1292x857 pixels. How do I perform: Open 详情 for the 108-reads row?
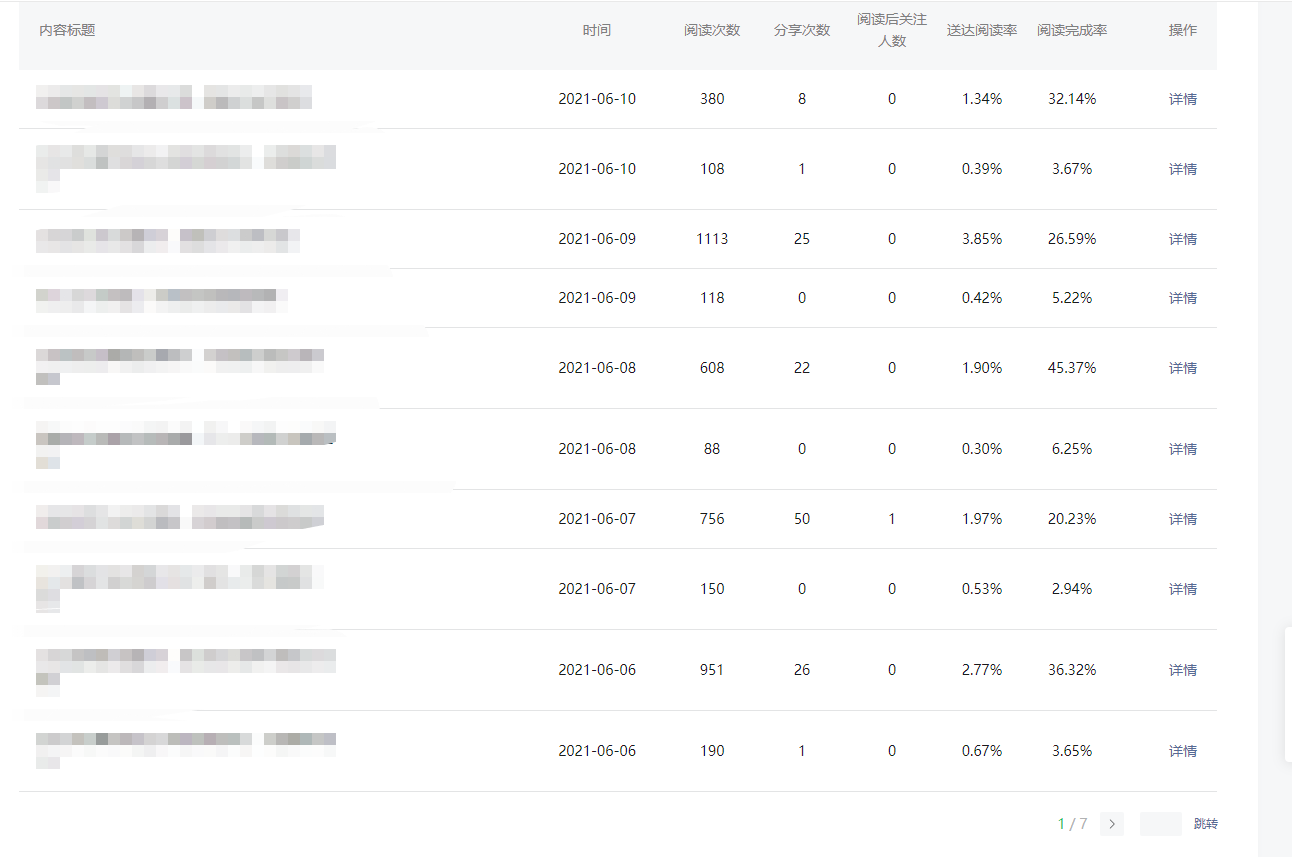click(x=1182, y=169)
